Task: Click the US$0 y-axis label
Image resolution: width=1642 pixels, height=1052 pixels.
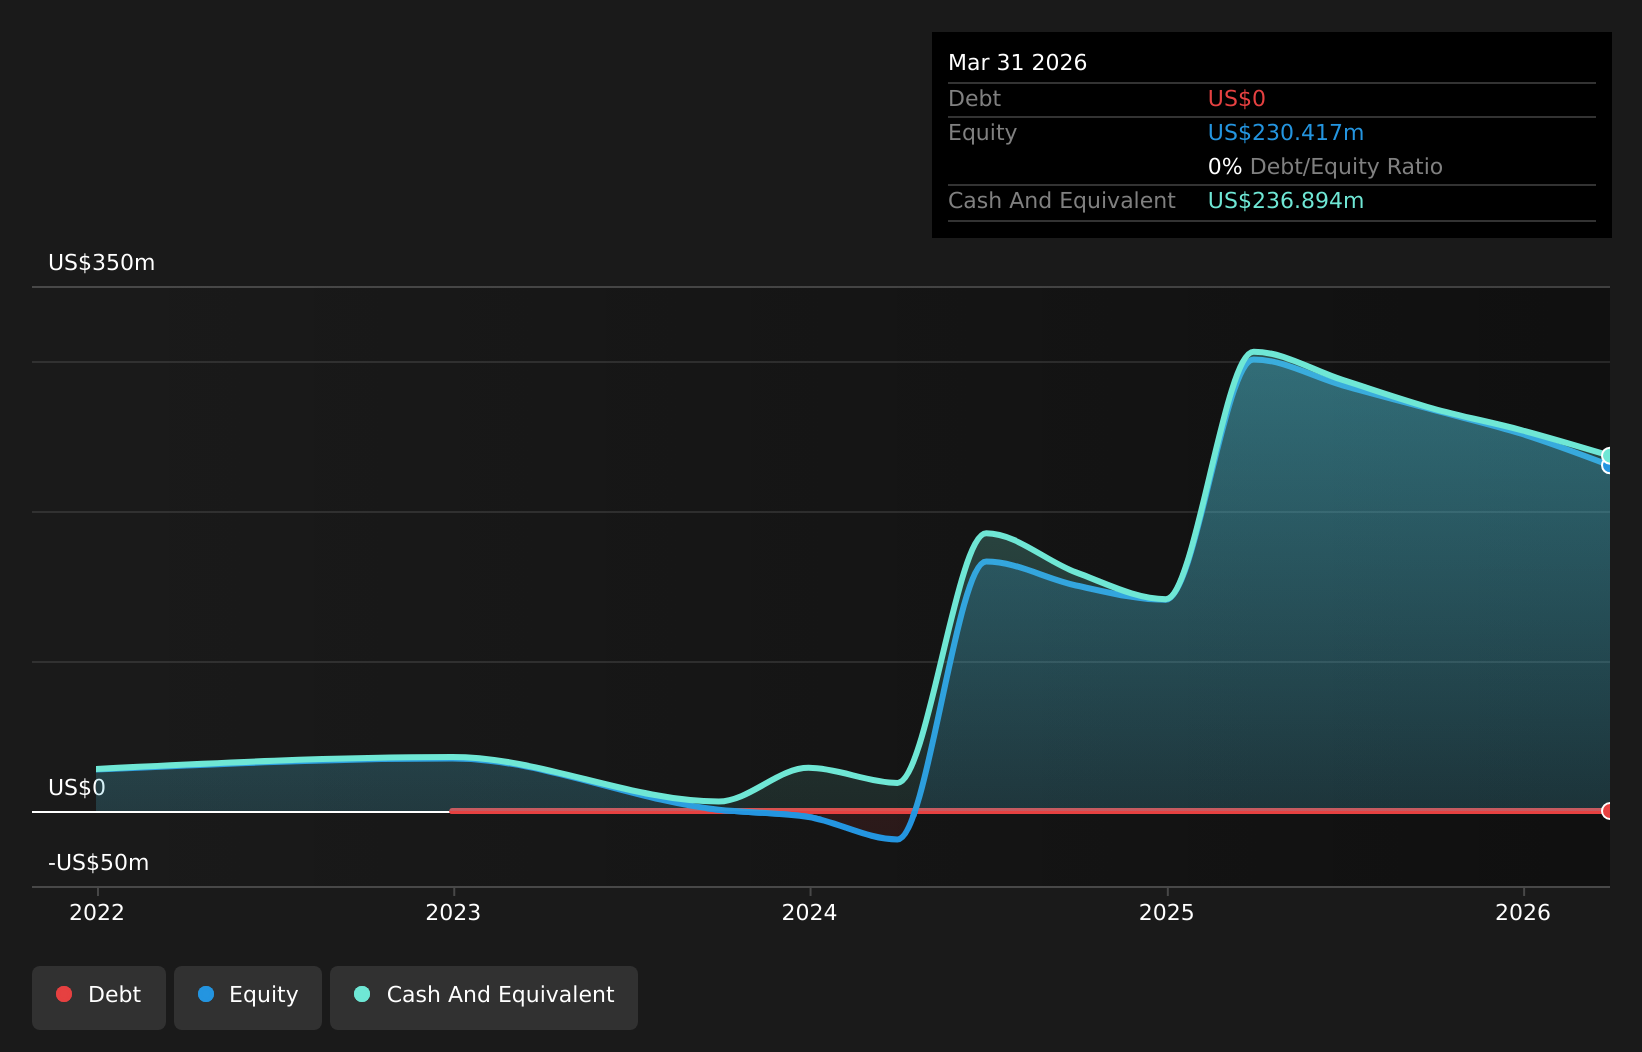Action: point(77,788)
